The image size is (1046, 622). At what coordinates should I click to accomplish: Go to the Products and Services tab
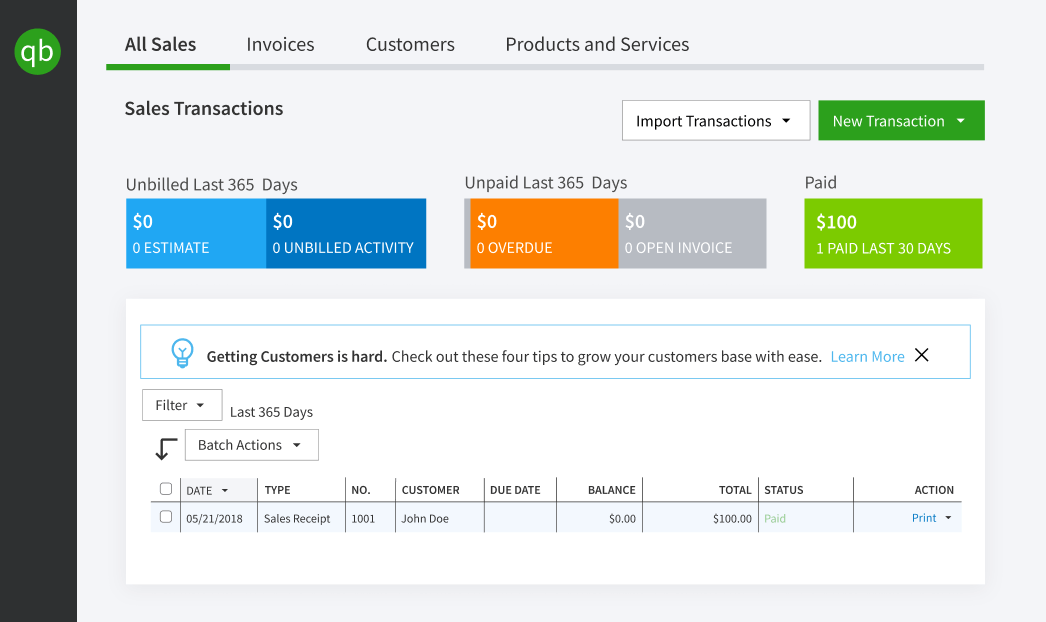(597, 44)
